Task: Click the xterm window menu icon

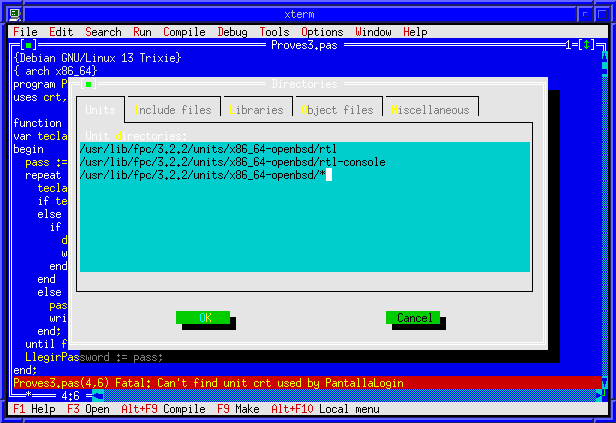Action: [15, 15]
